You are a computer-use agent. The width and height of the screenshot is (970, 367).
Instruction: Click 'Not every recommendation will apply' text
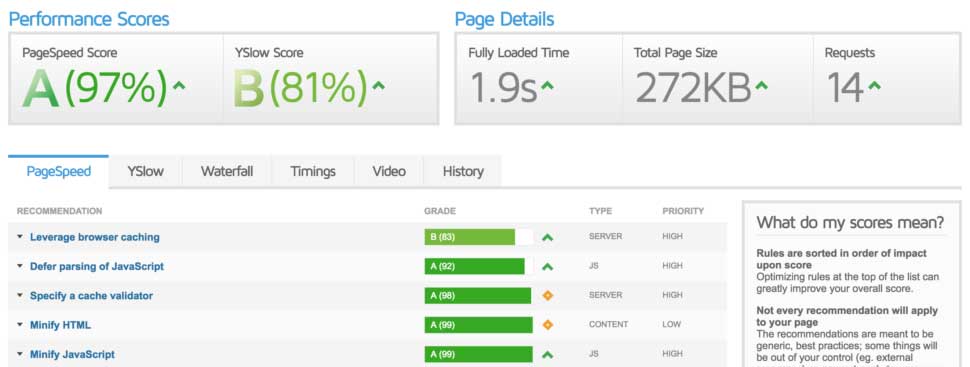pyautogui.click(x=847, y=316)
